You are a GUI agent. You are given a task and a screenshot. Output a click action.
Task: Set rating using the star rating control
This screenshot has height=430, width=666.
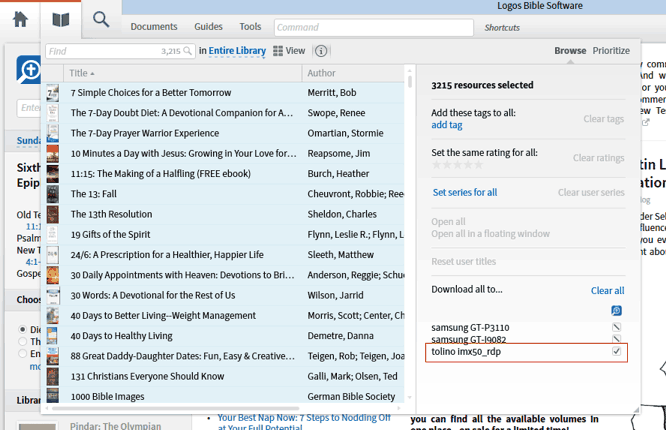coord(457,164)
